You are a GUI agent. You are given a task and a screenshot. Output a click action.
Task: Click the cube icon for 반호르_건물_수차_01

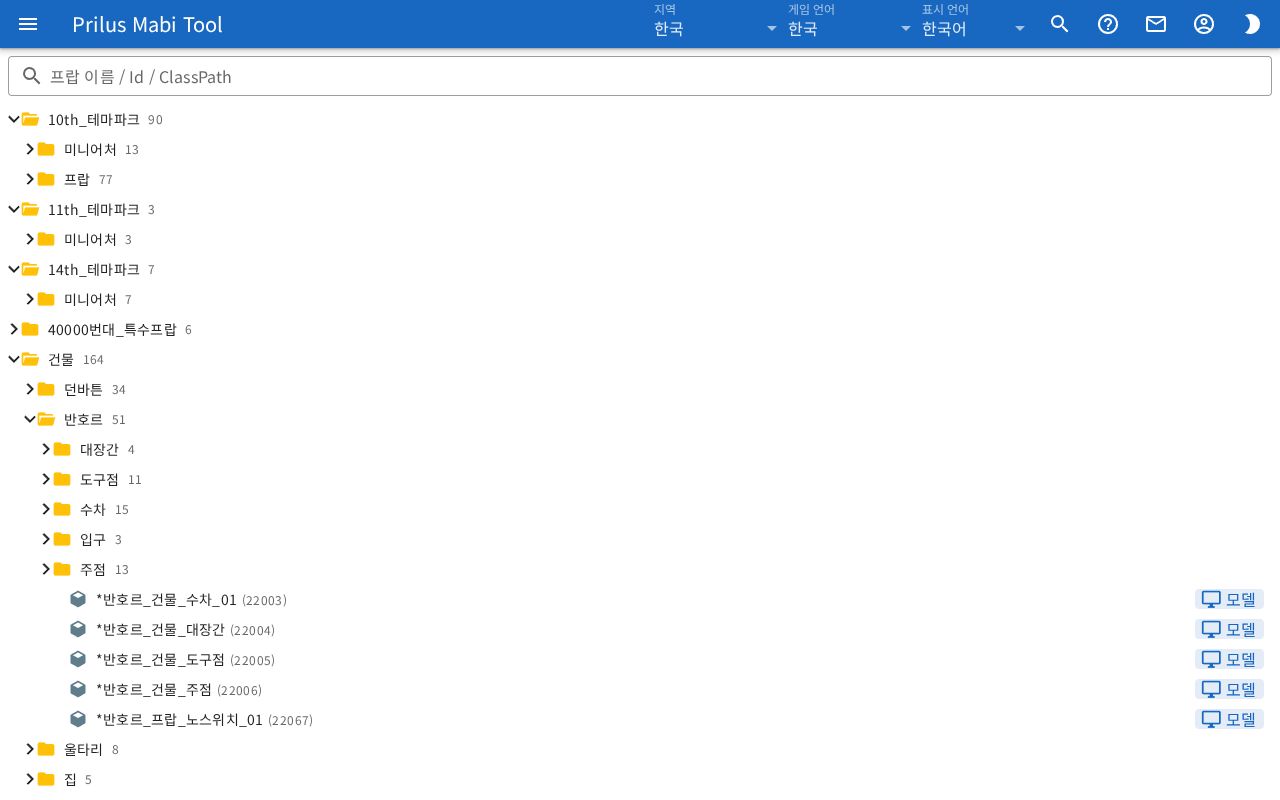(78, 599)
